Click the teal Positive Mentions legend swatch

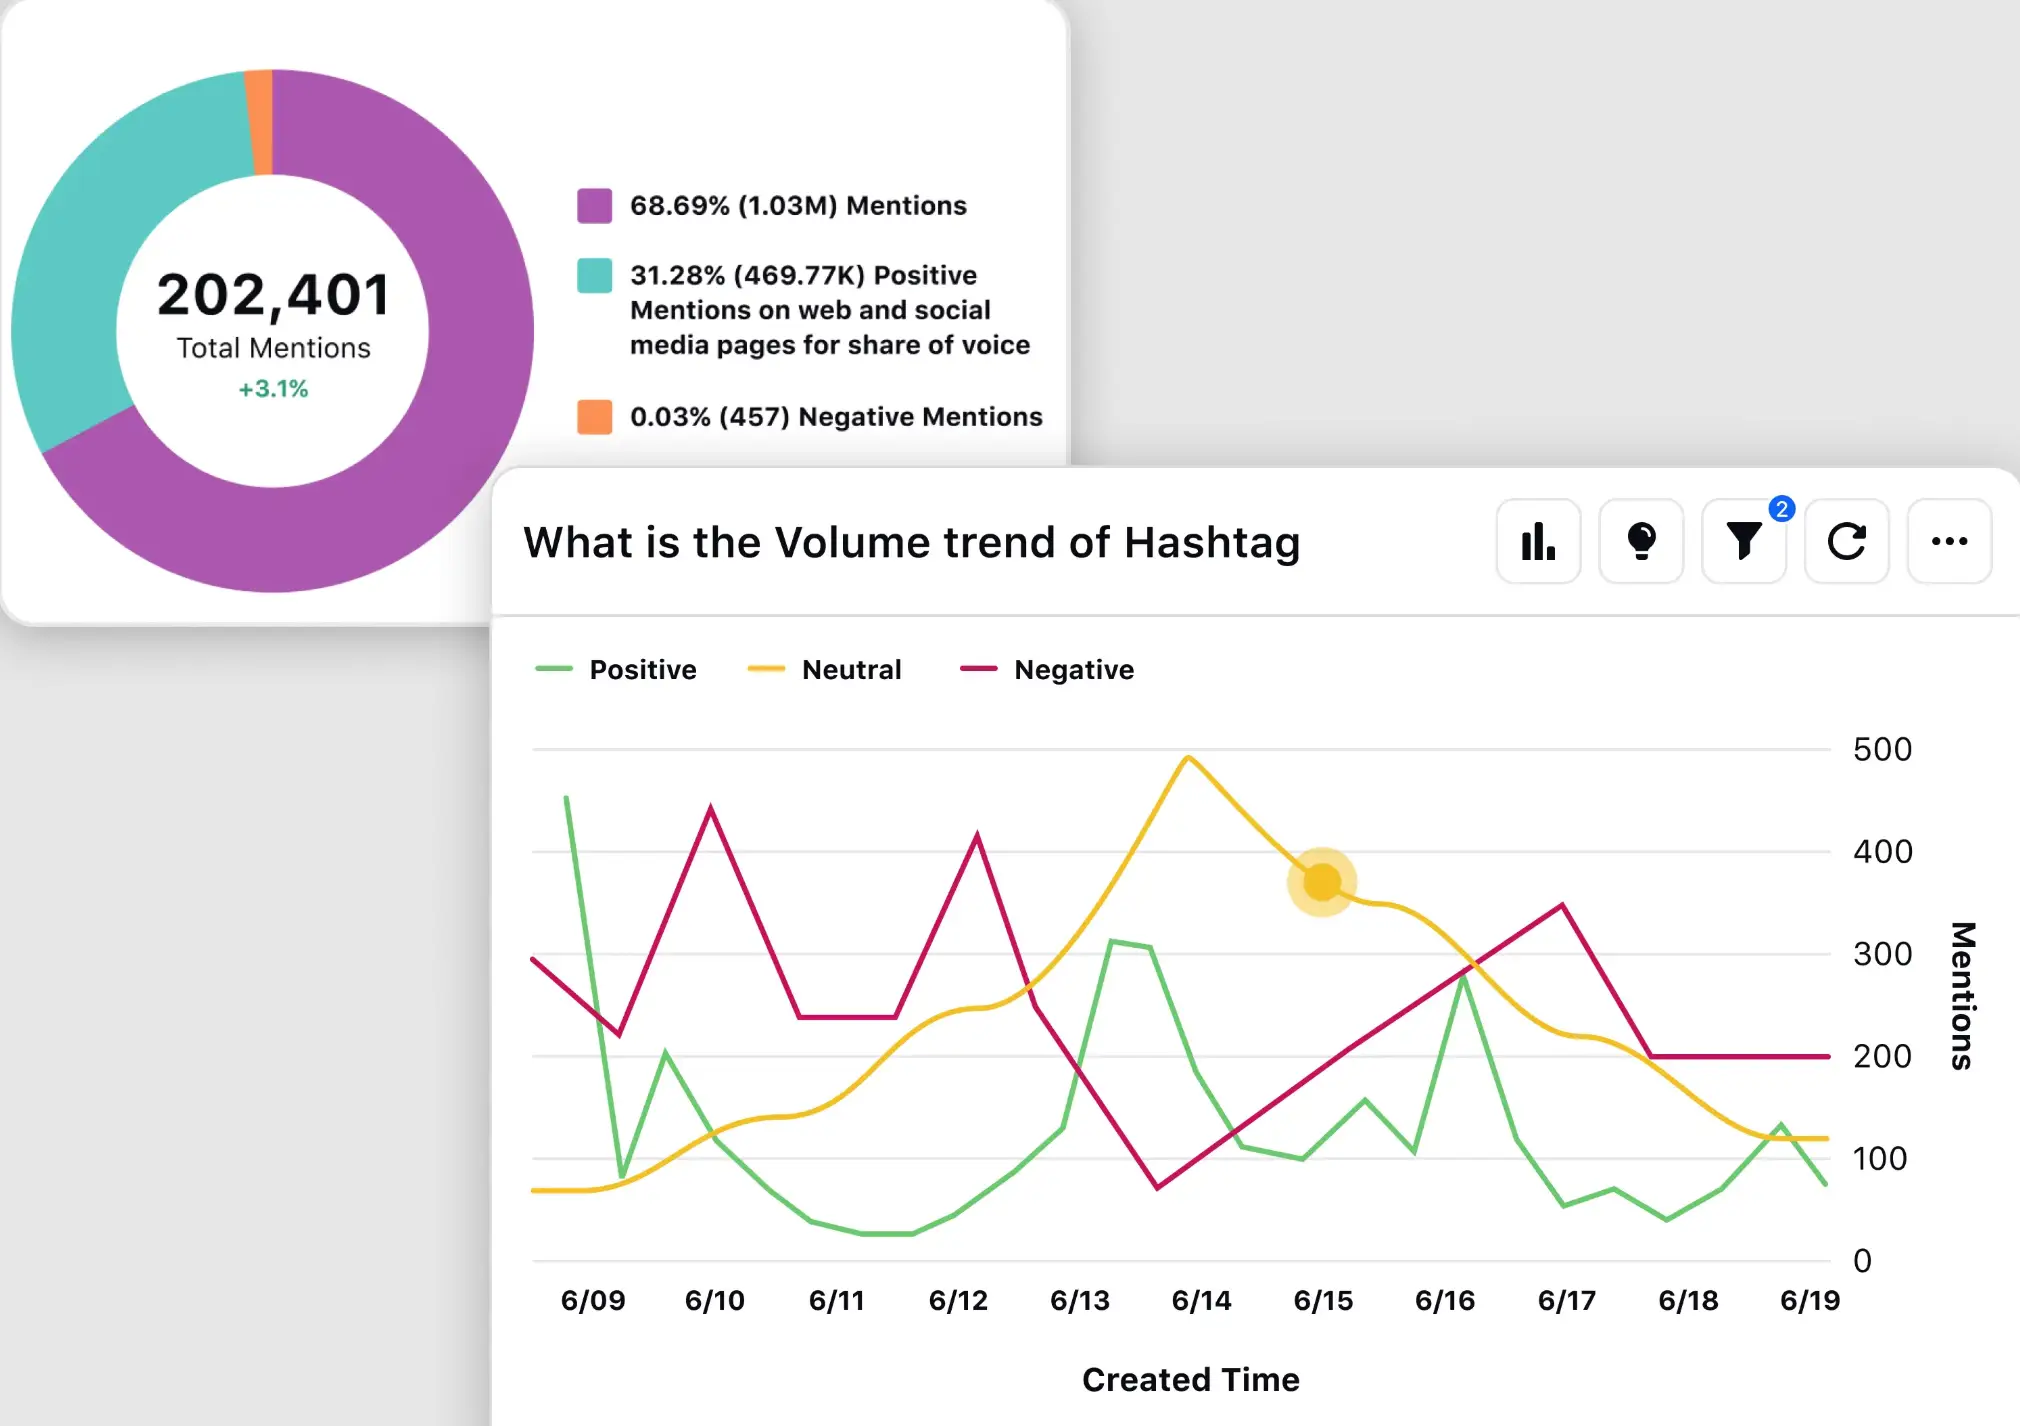pos(595,275)
